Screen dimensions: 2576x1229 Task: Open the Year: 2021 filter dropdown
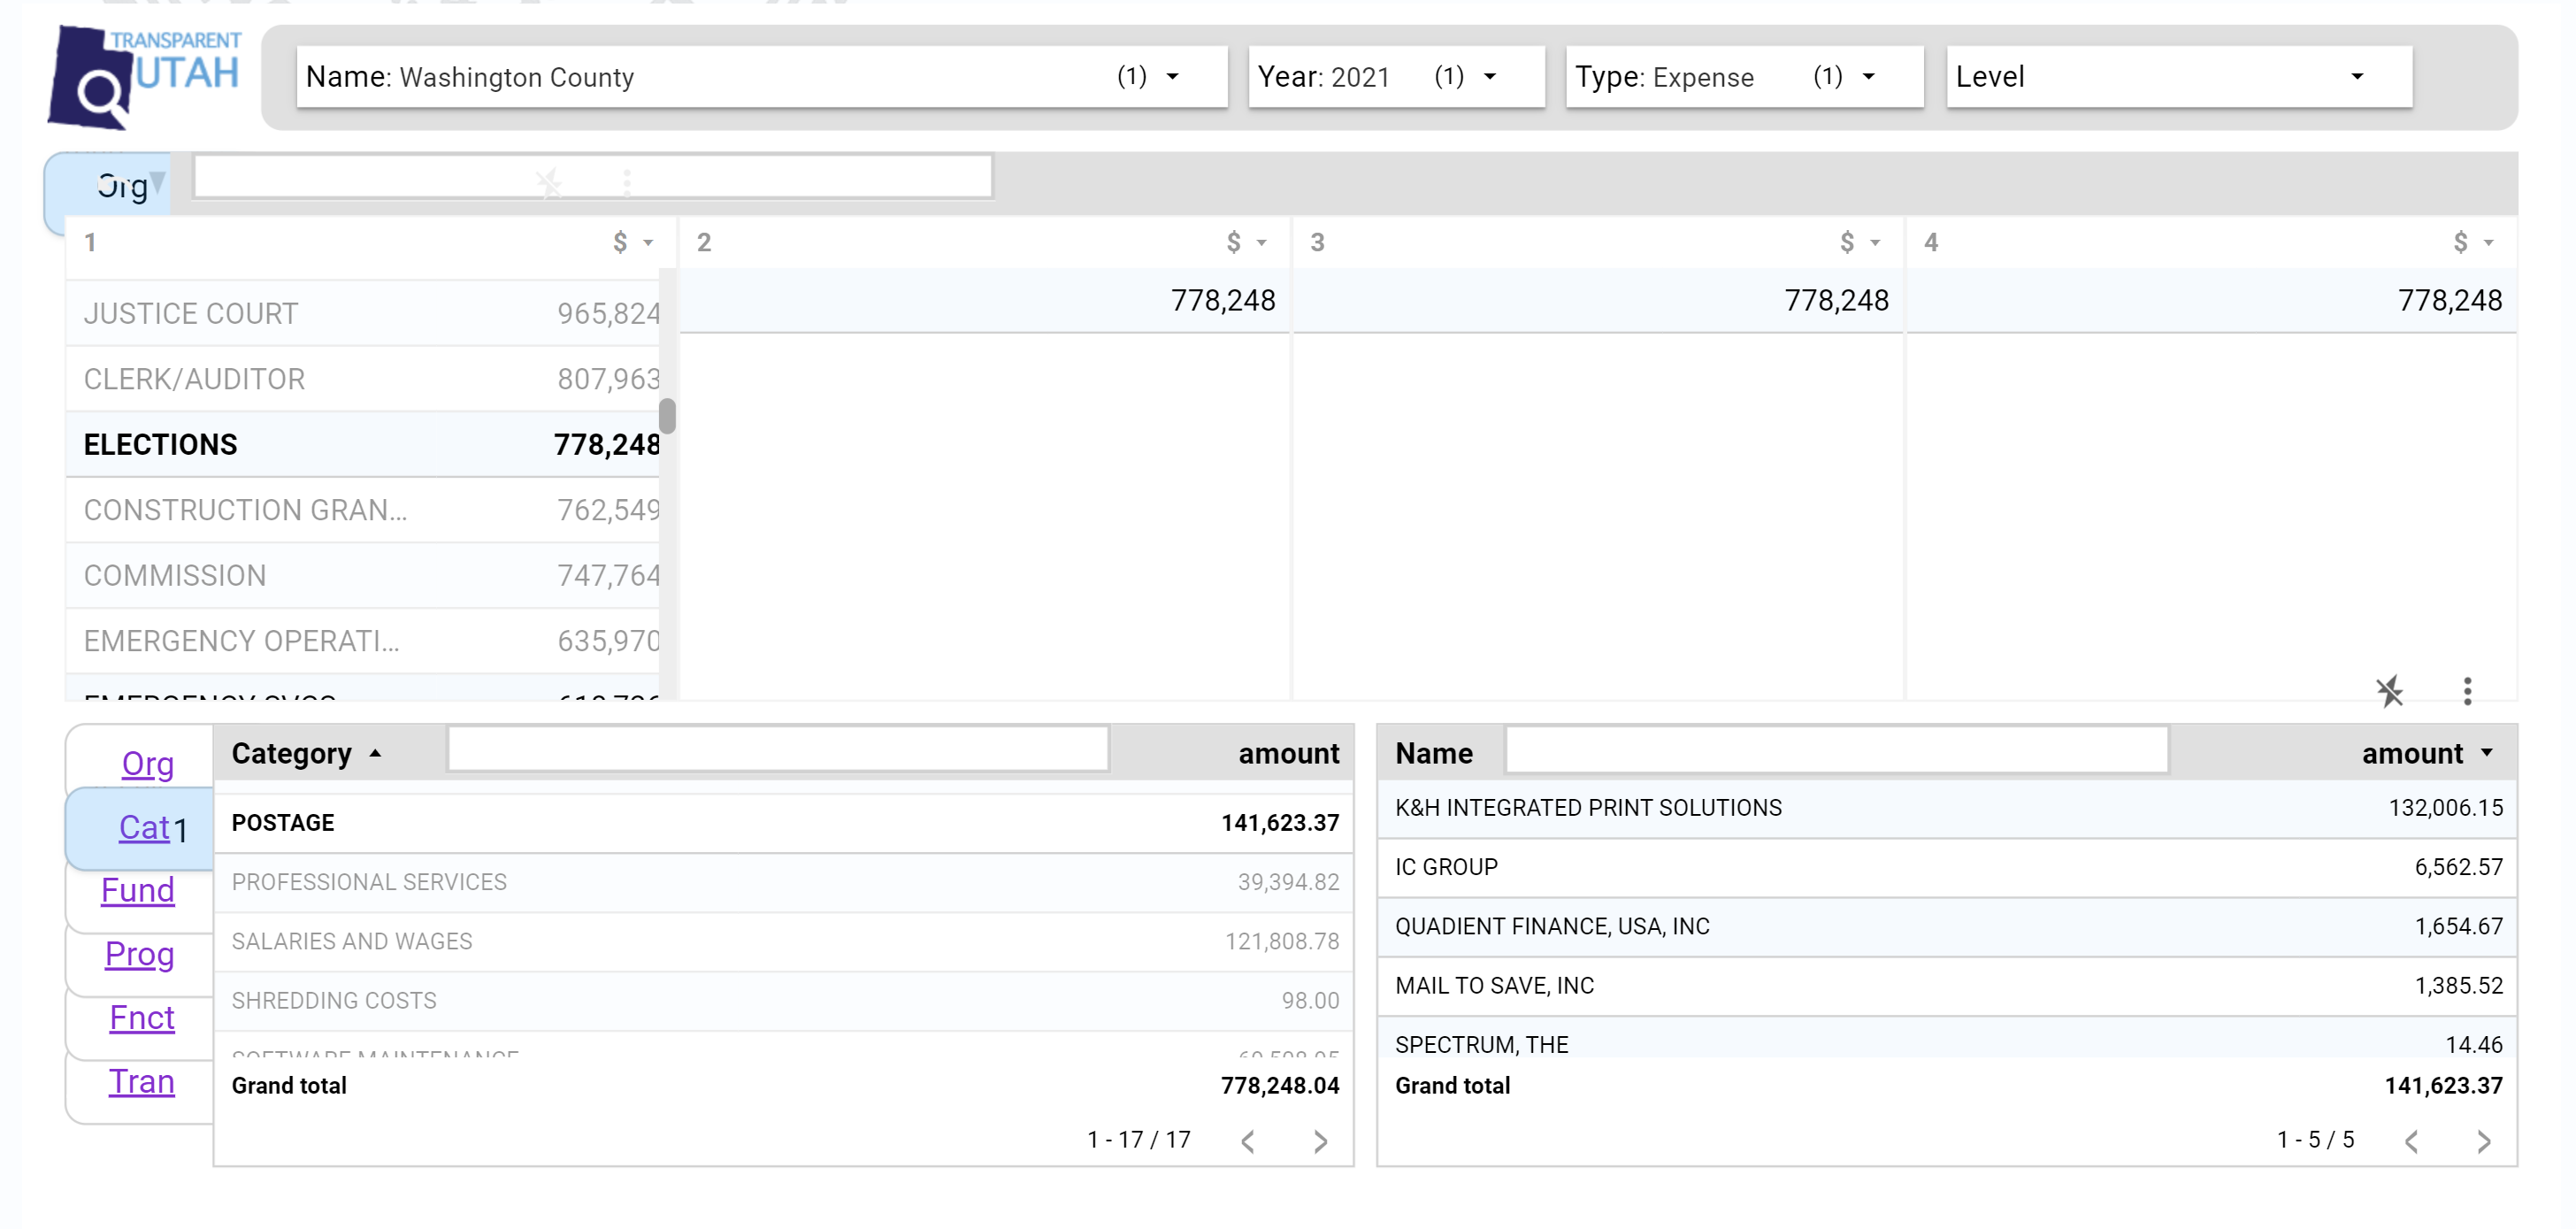pos(1395,77)
